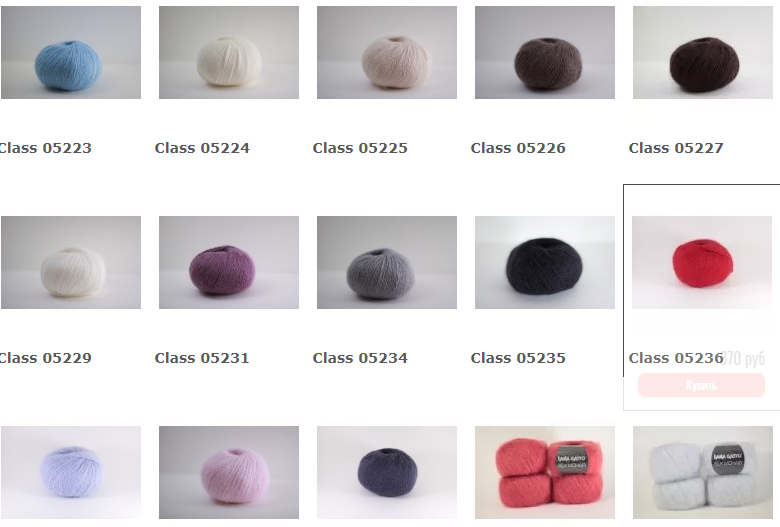Screen dimensions: 780x527
Task: View the dark brown Class 05227 yarn image
Action: coord(702,52)
